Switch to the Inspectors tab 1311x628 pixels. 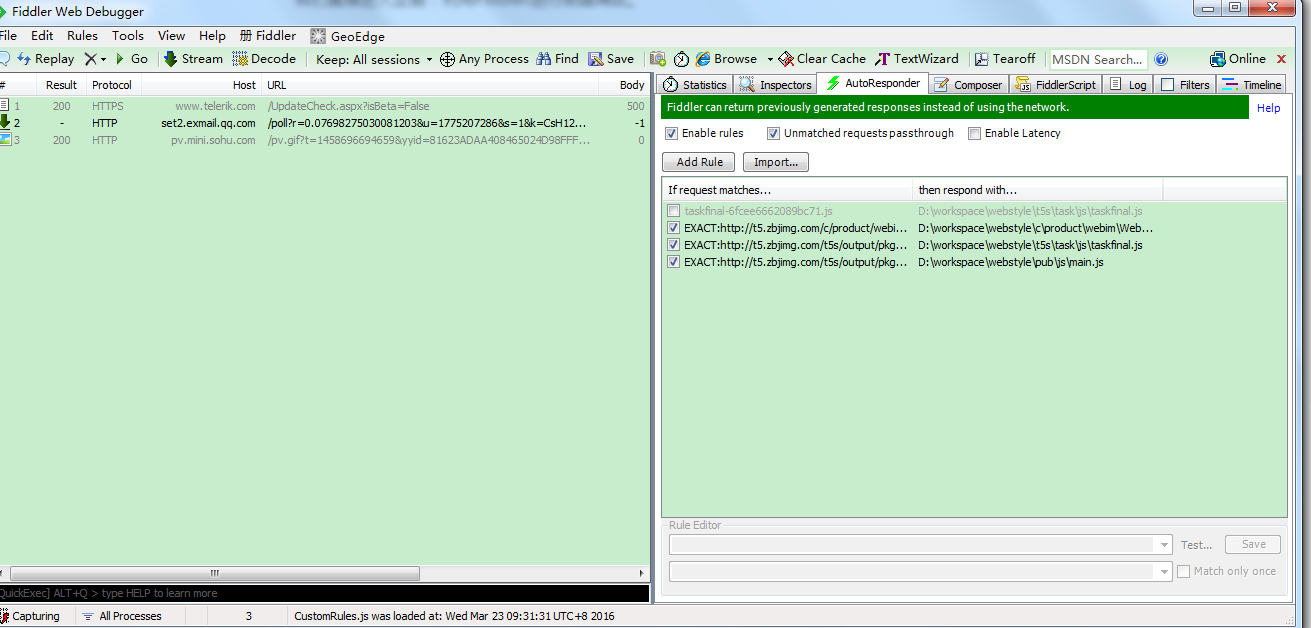tap(775, 85)
